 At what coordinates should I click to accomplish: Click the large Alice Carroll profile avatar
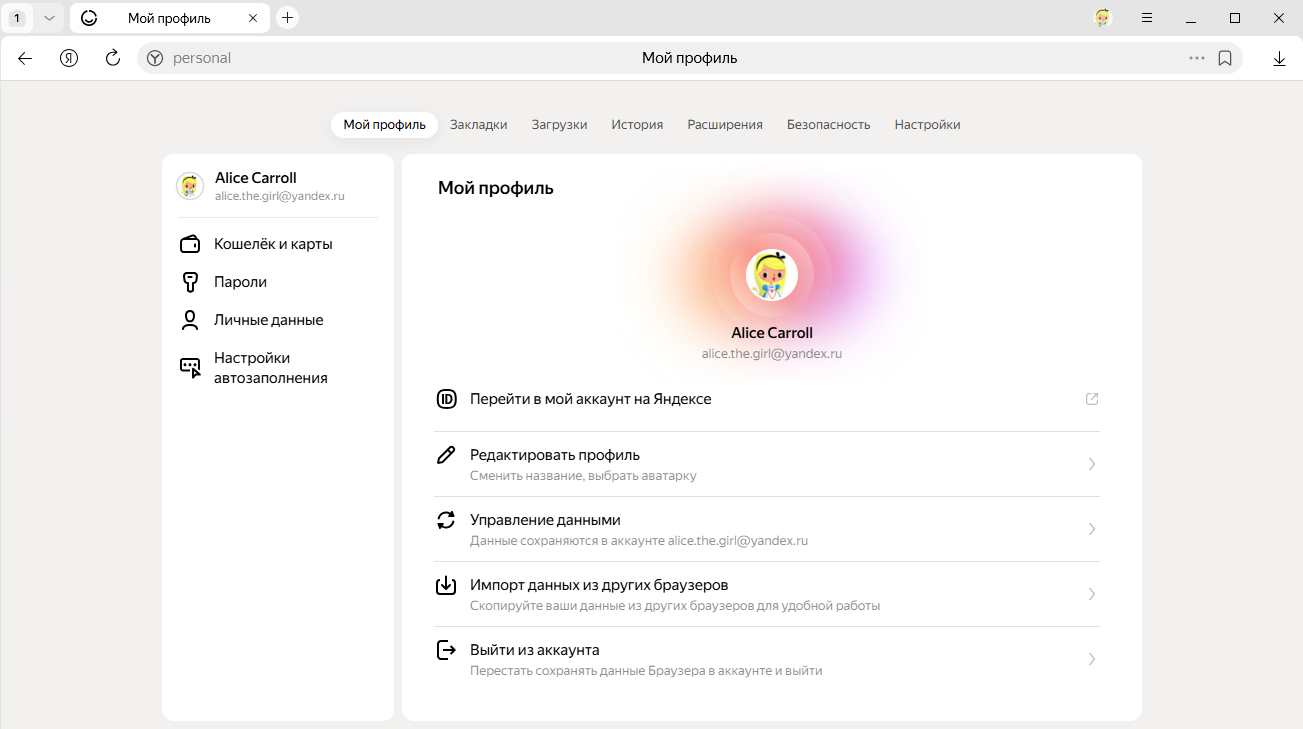coord(772,275)
